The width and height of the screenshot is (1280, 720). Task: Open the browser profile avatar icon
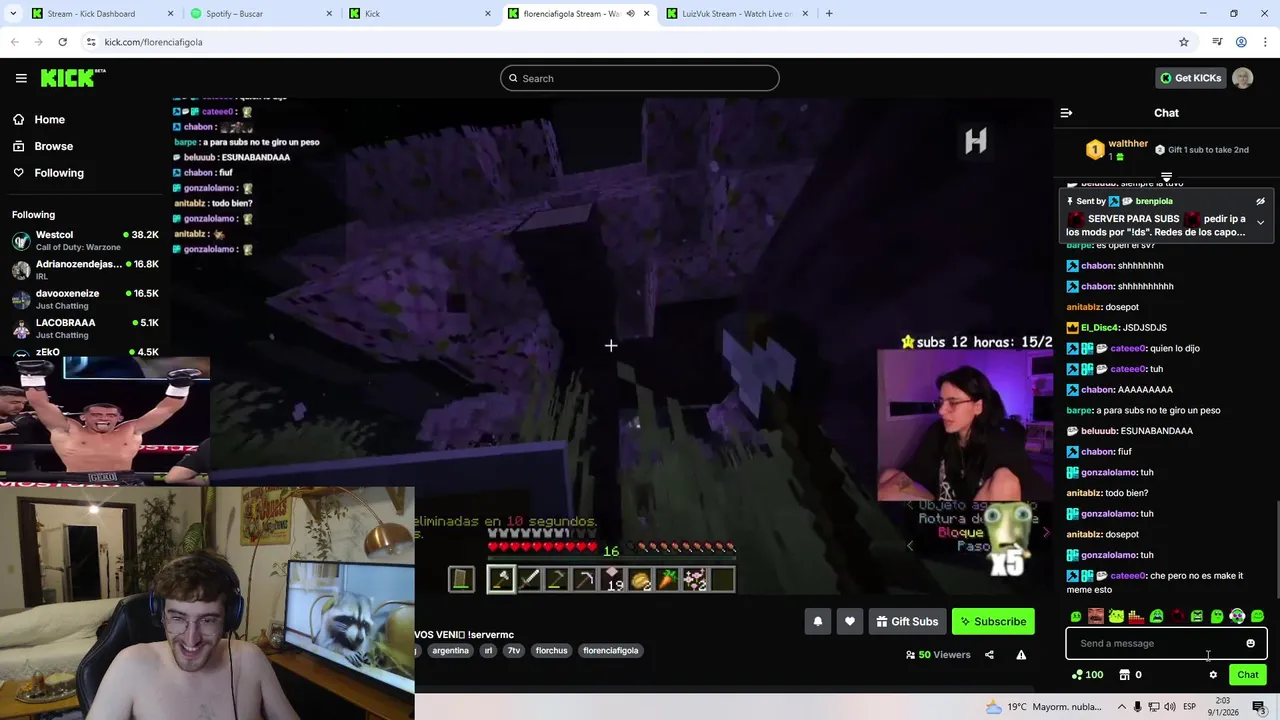pos(1241,42)
